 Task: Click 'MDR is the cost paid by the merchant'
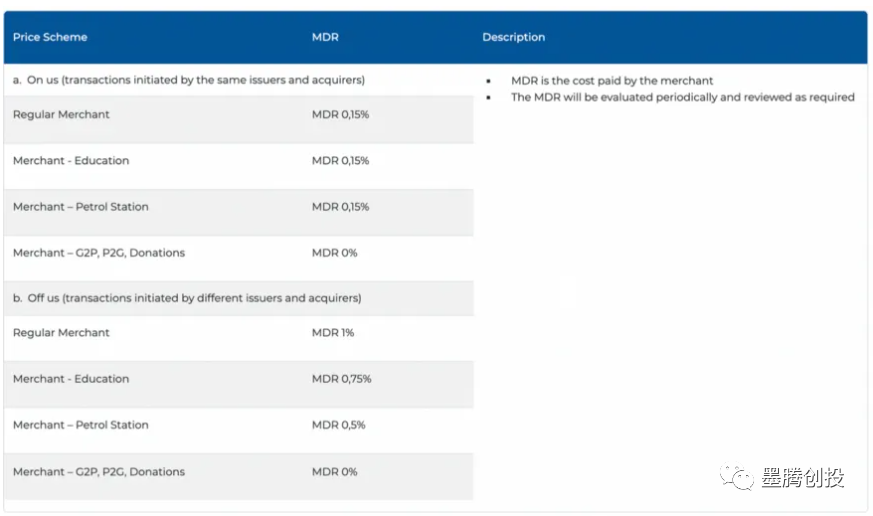612,81
